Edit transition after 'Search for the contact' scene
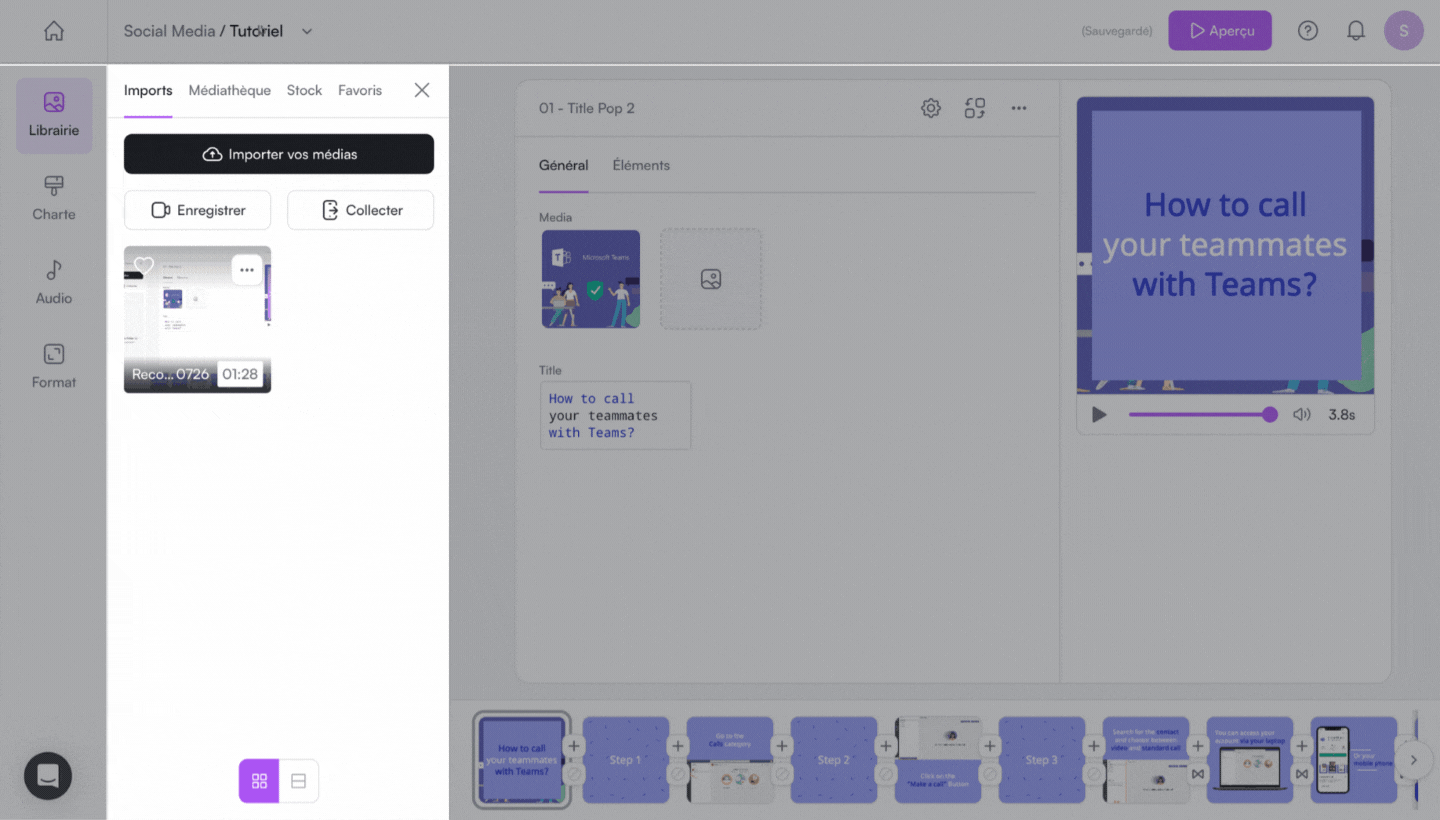This screenshot has height=820, width=1440. (x=1198, y=774)
